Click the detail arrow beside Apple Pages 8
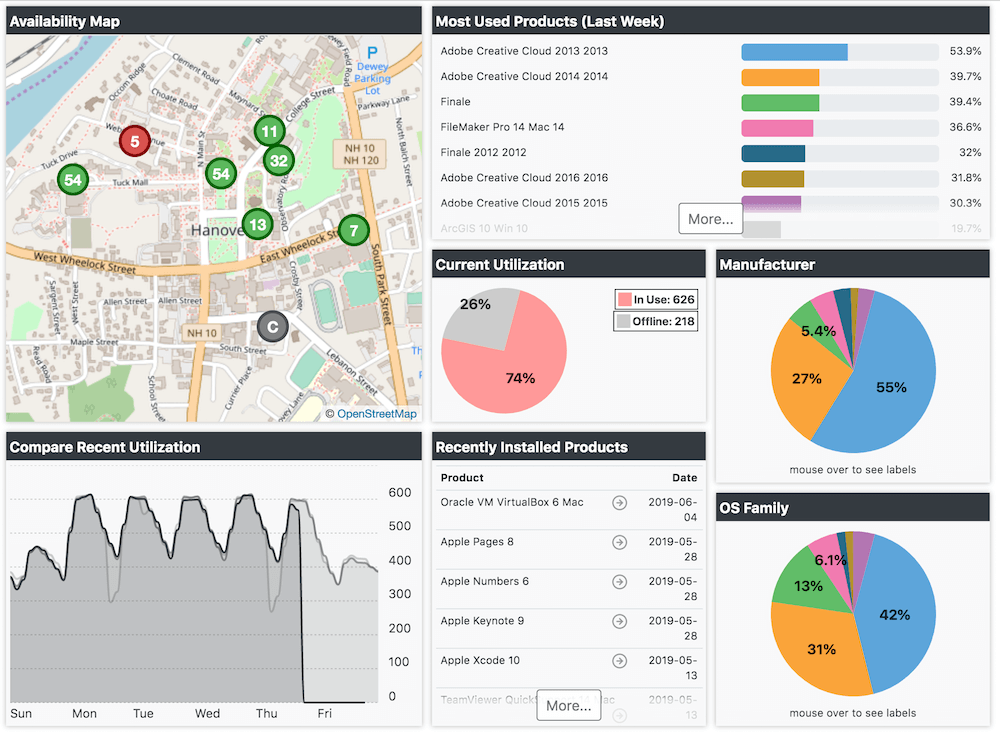The width and height of the screenshot is (1000, 735). click(619, 543)
